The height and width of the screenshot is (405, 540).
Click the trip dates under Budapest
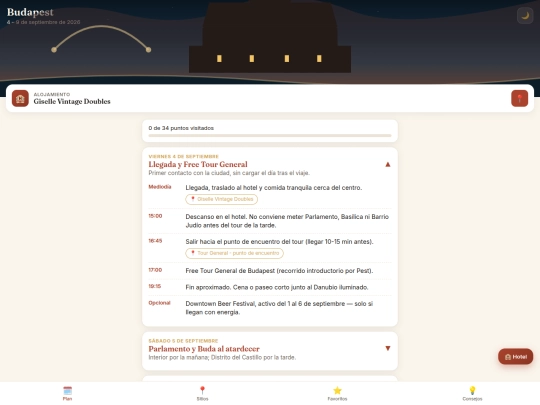pos(43,22)
